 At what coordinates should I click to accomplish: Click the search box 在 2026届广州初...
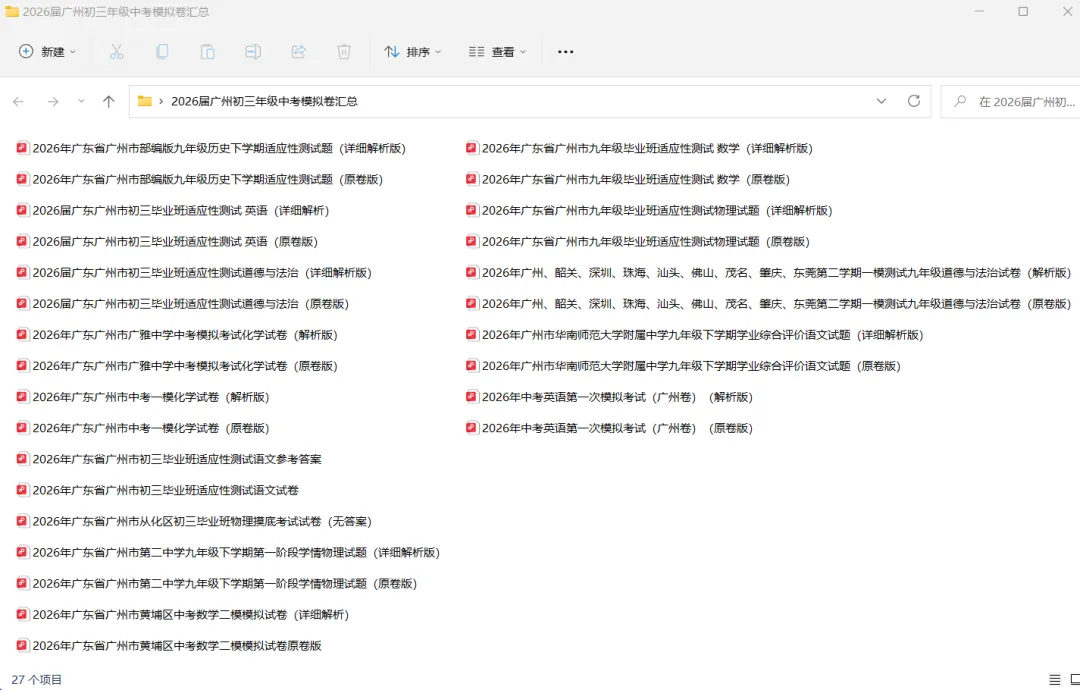[1010, 102]
